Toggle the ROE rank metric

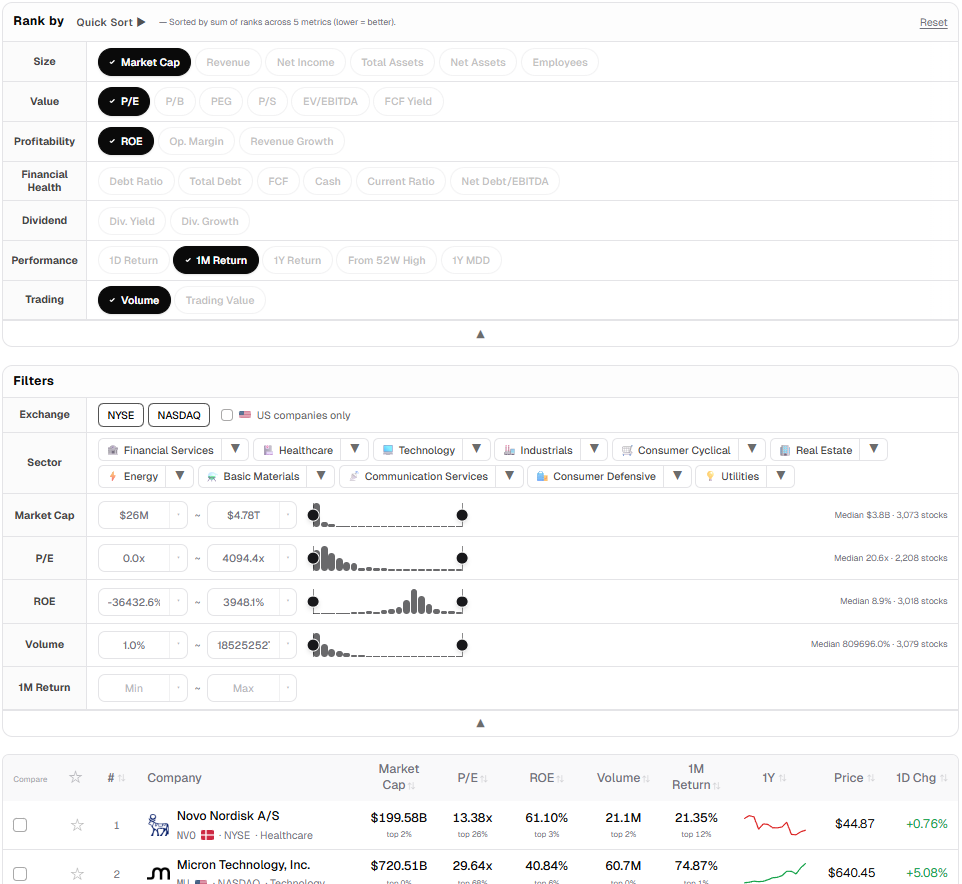126,141
